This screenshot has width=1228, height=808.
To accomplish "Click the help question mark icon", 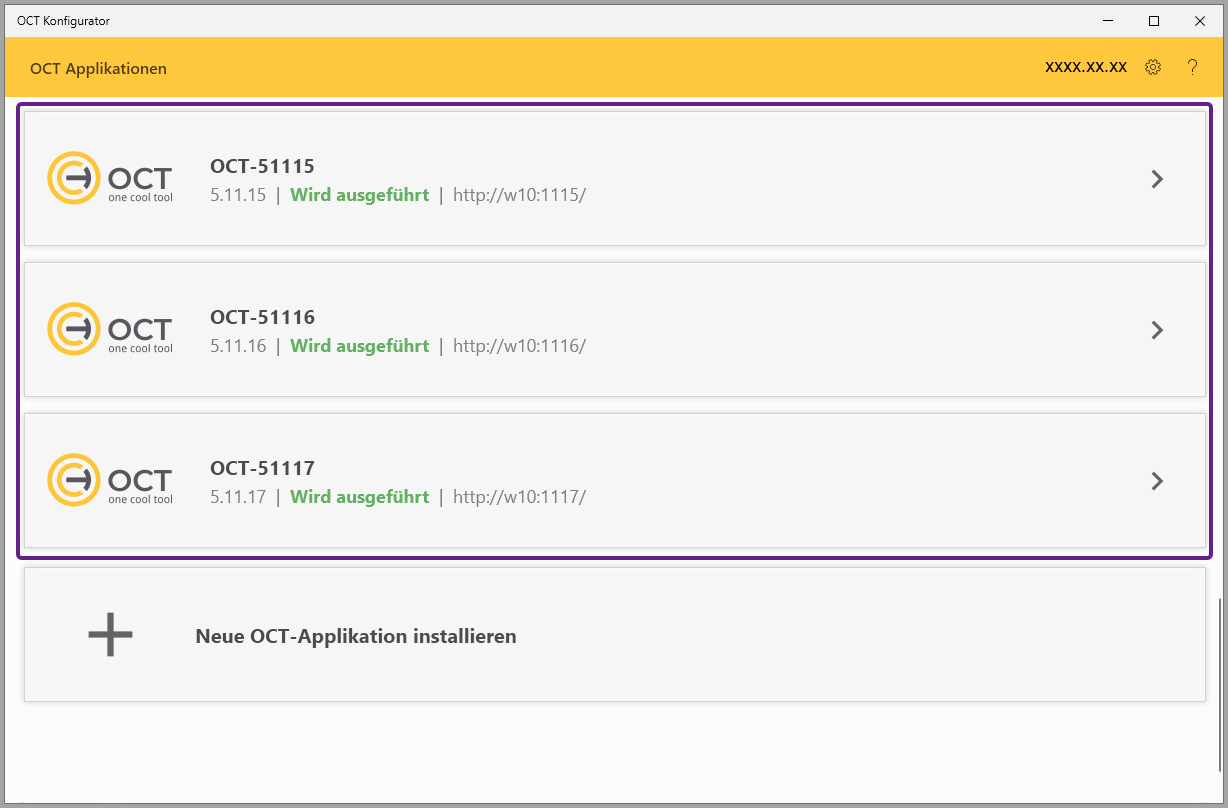I will (x=1192, y=67).
